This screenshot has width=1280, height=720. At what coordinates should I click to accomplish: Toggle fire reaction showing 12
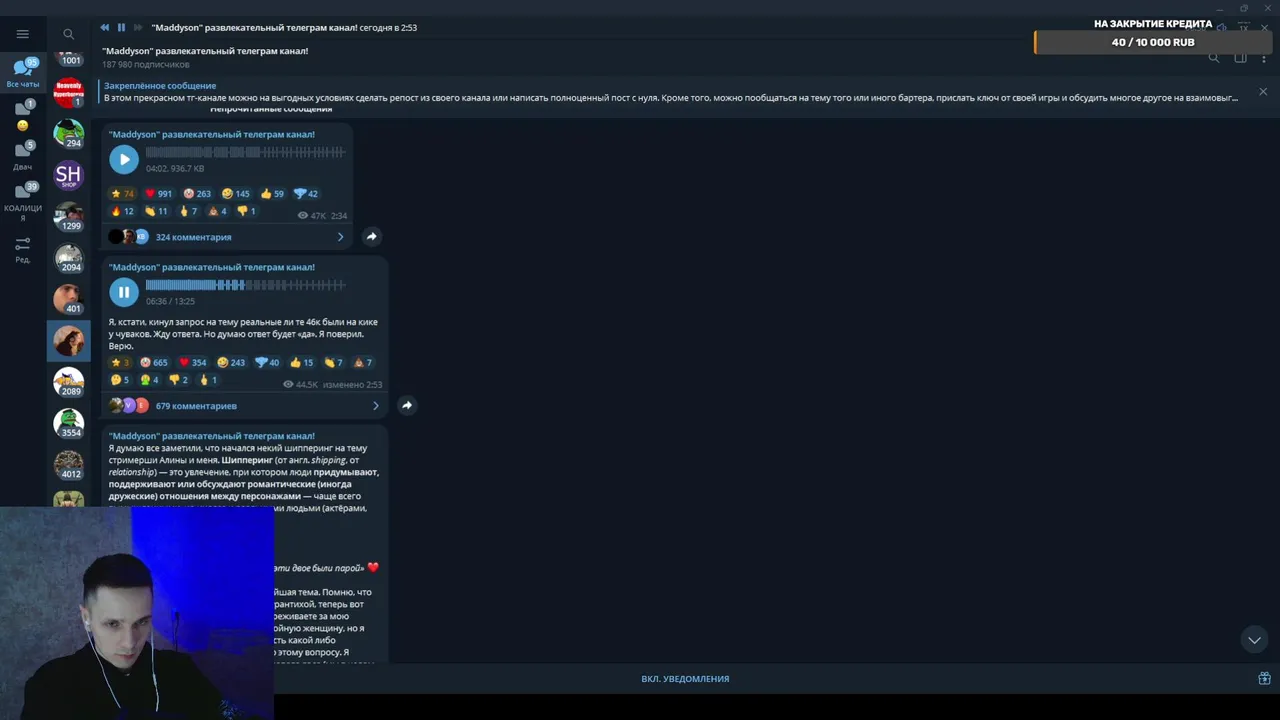click(124, 212)
